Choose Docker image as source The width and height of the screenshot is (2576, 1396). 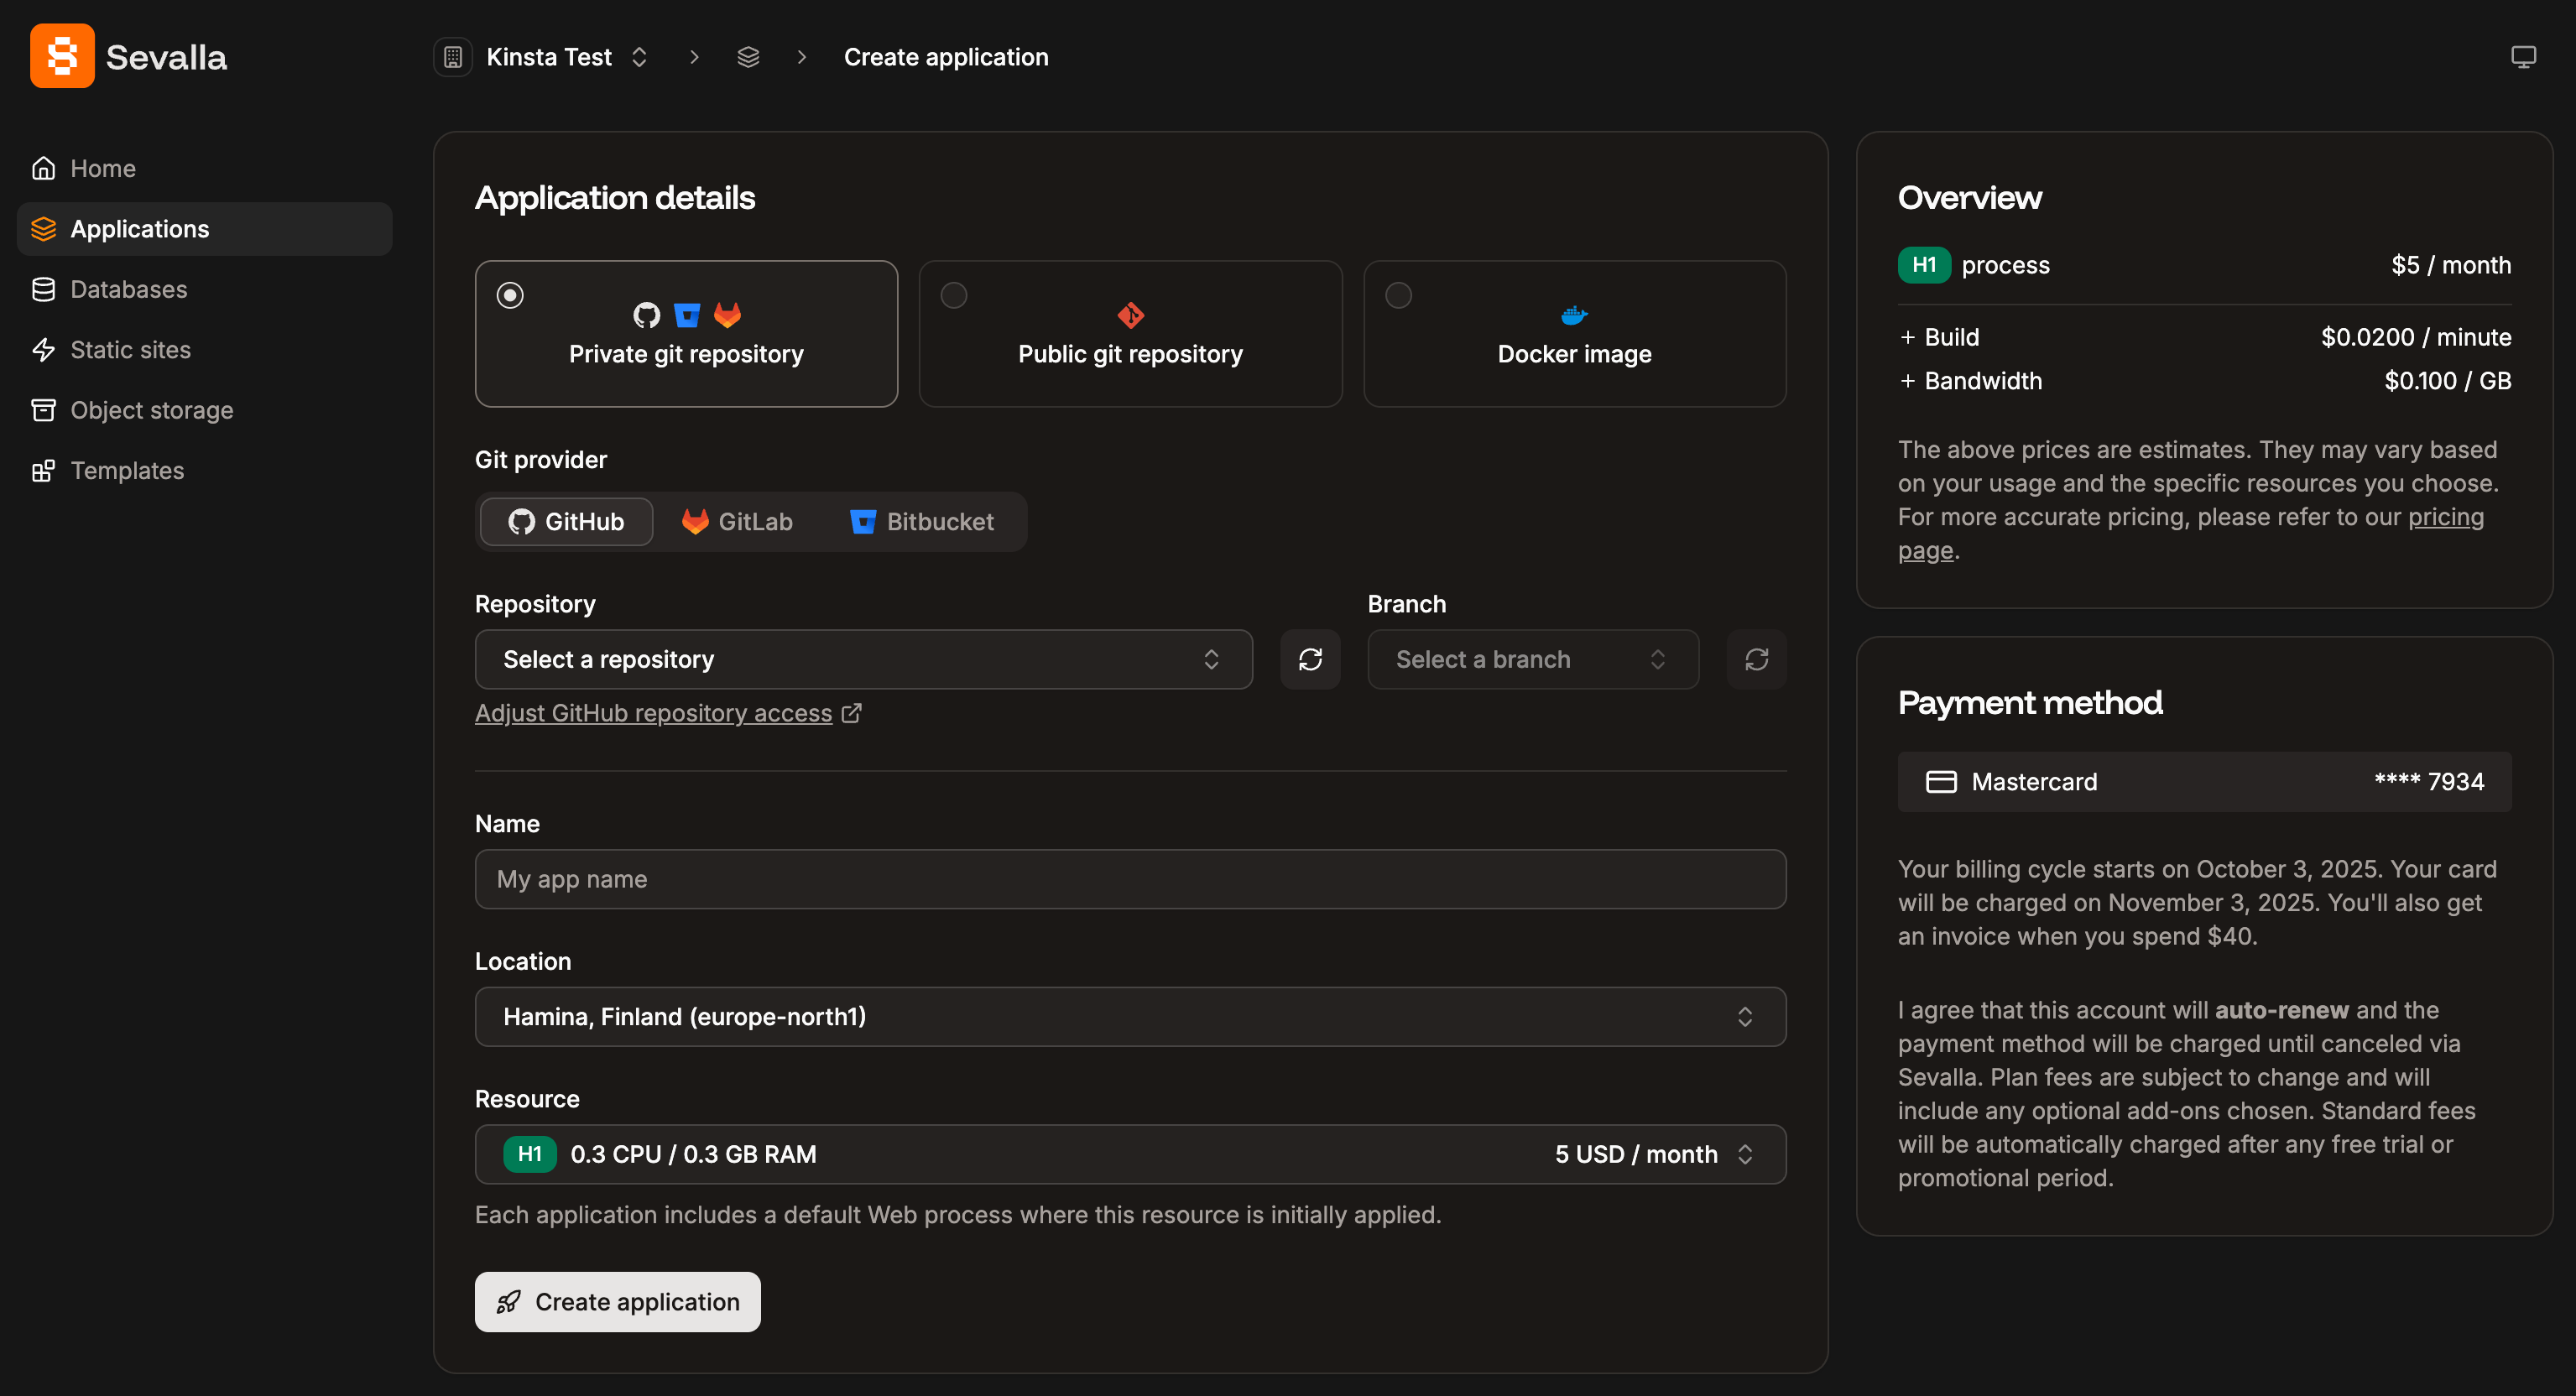(1573, 334)
